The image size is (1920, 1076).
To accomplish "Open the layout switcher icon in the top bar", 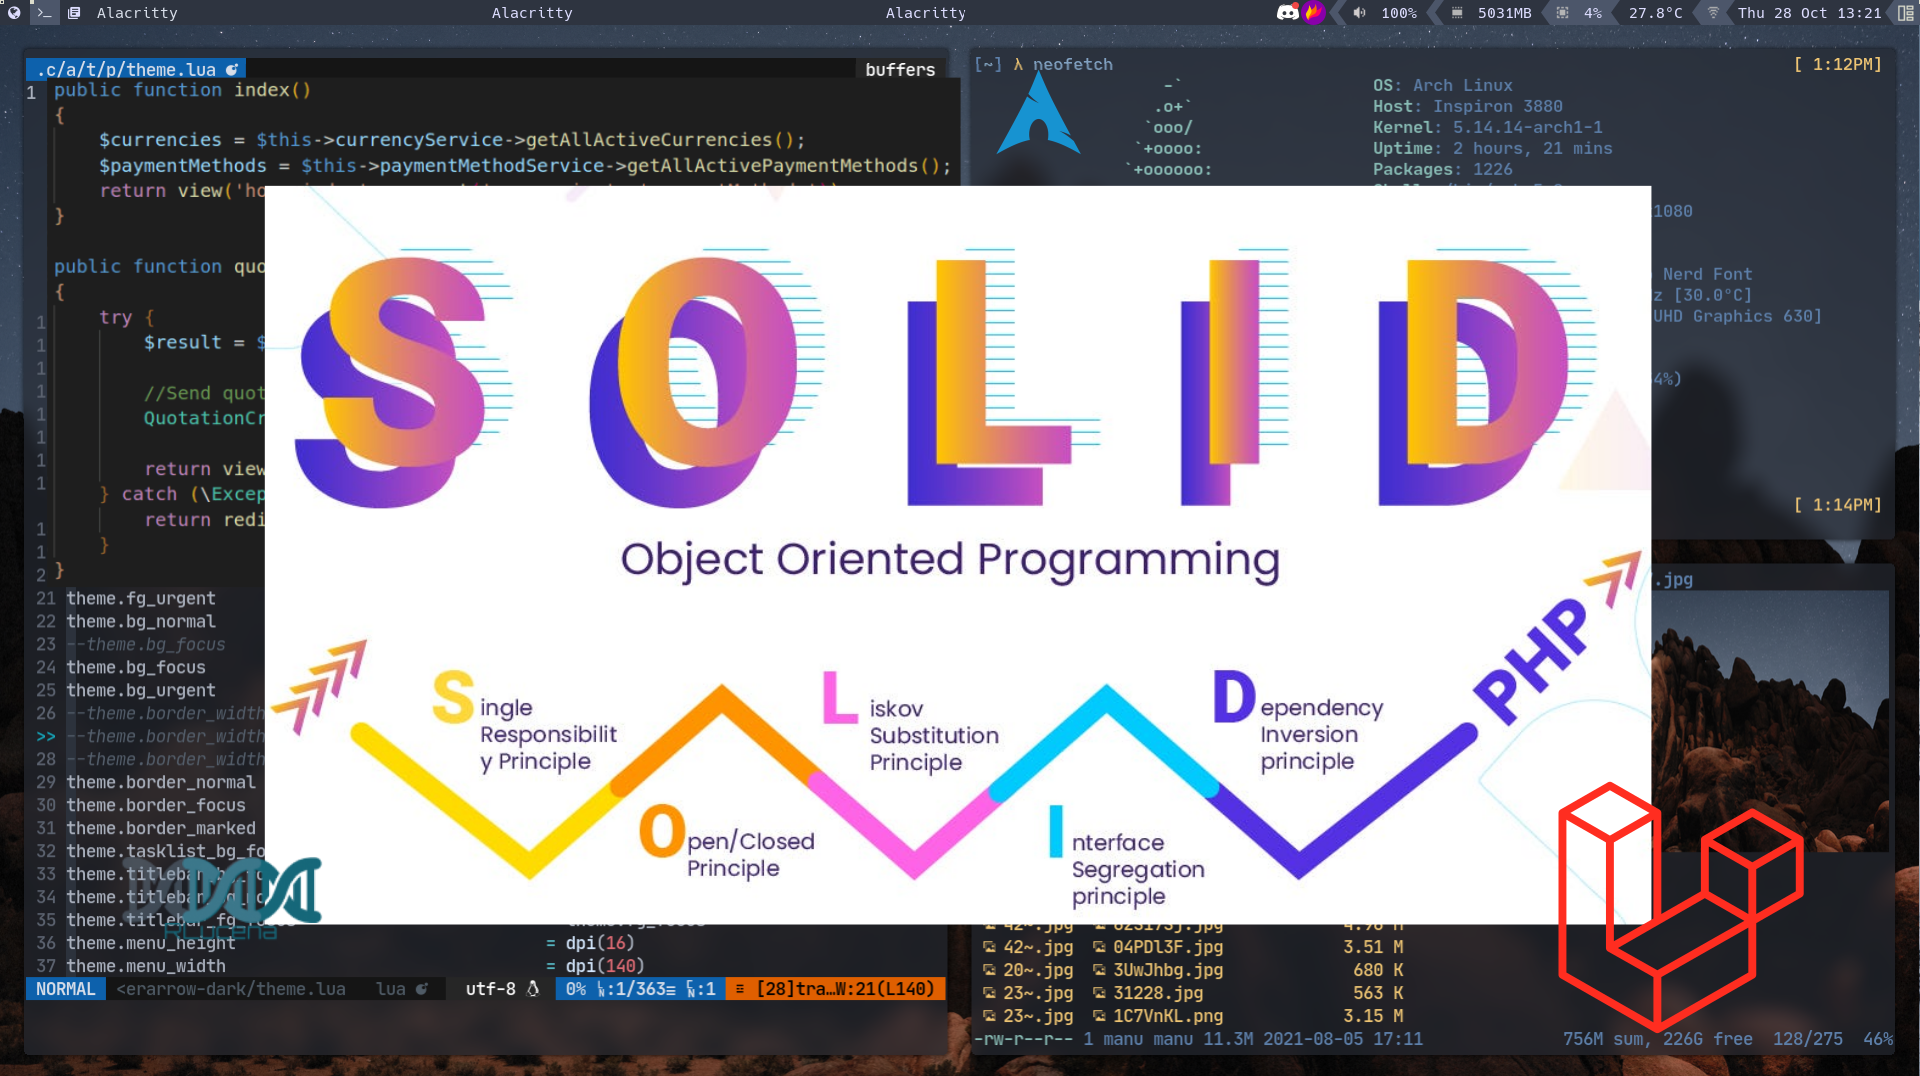I will [1906, 13].
